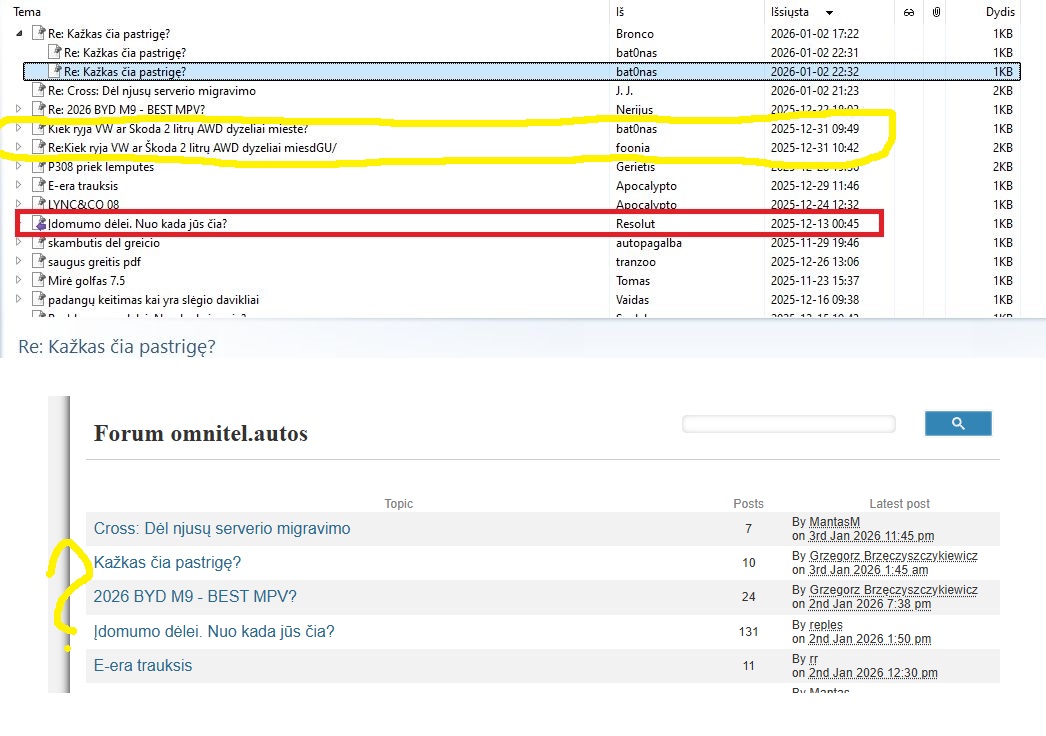Open forum topic 'Cross: Dėl njusų serverio migravimo'
The width and height of the screenshot is (1046, 736).
(x=222, y=528)
